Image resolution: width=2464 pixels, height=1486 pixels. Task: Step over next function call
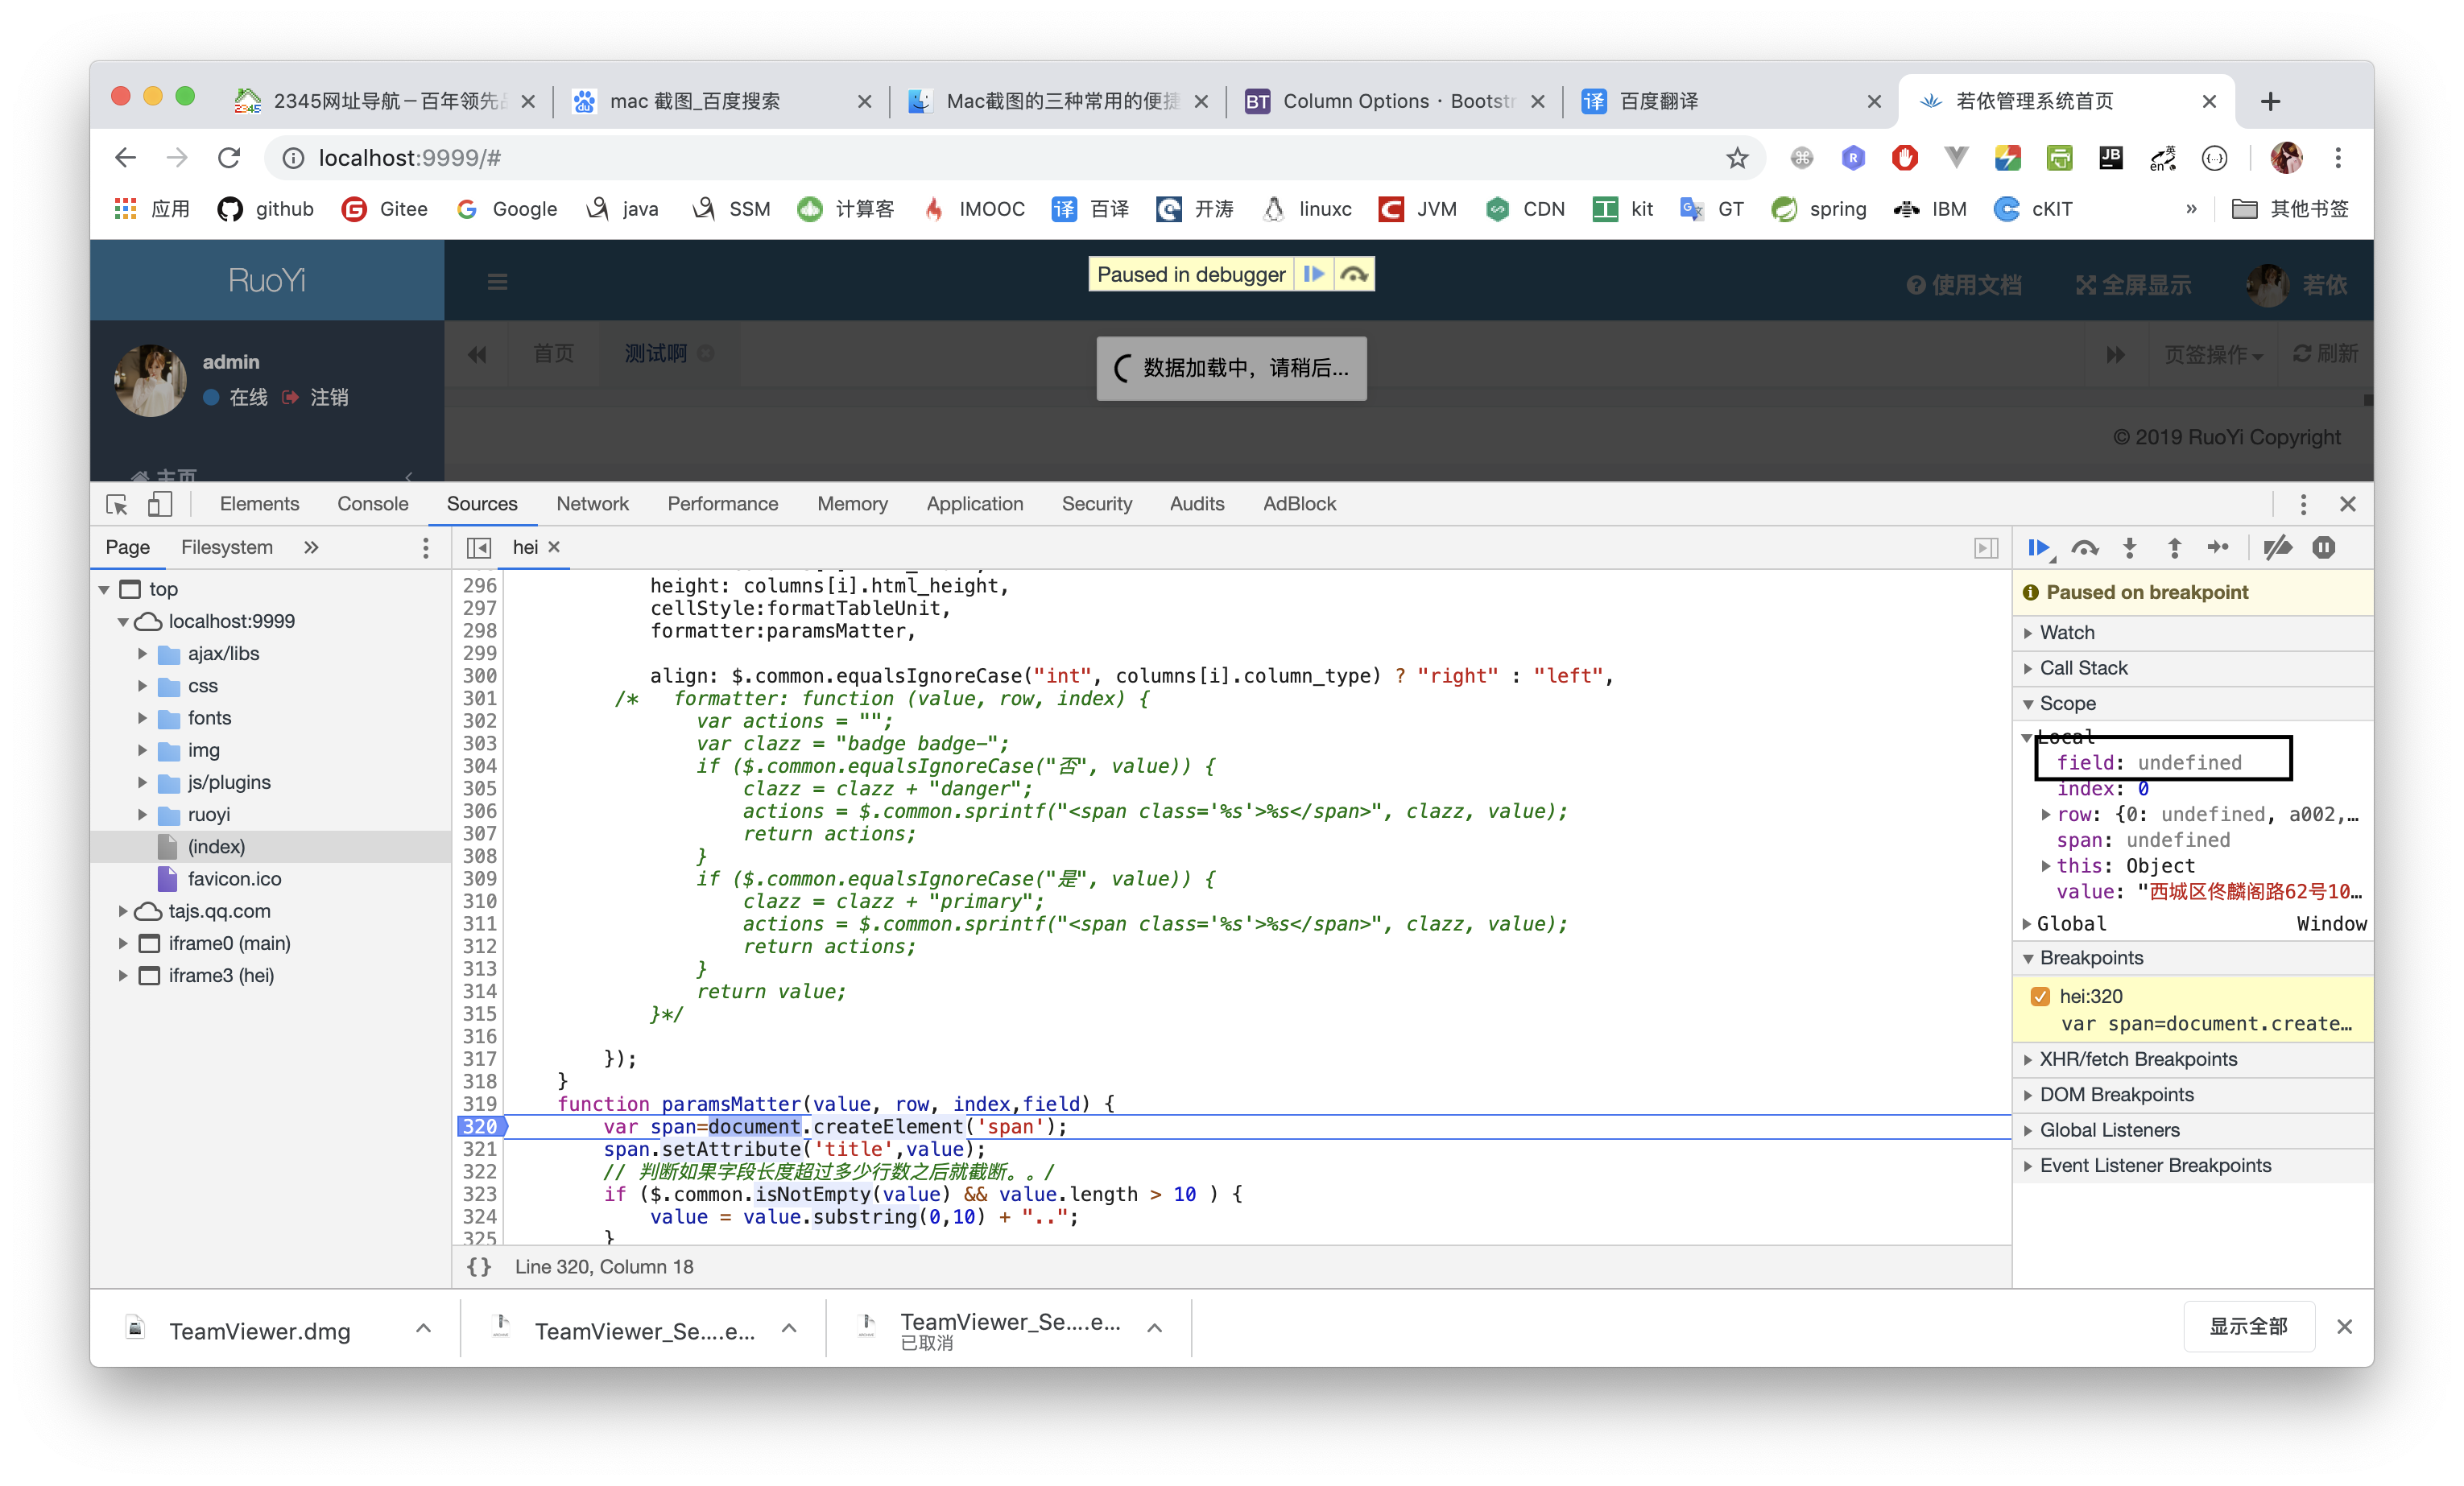click(2086, 547)
